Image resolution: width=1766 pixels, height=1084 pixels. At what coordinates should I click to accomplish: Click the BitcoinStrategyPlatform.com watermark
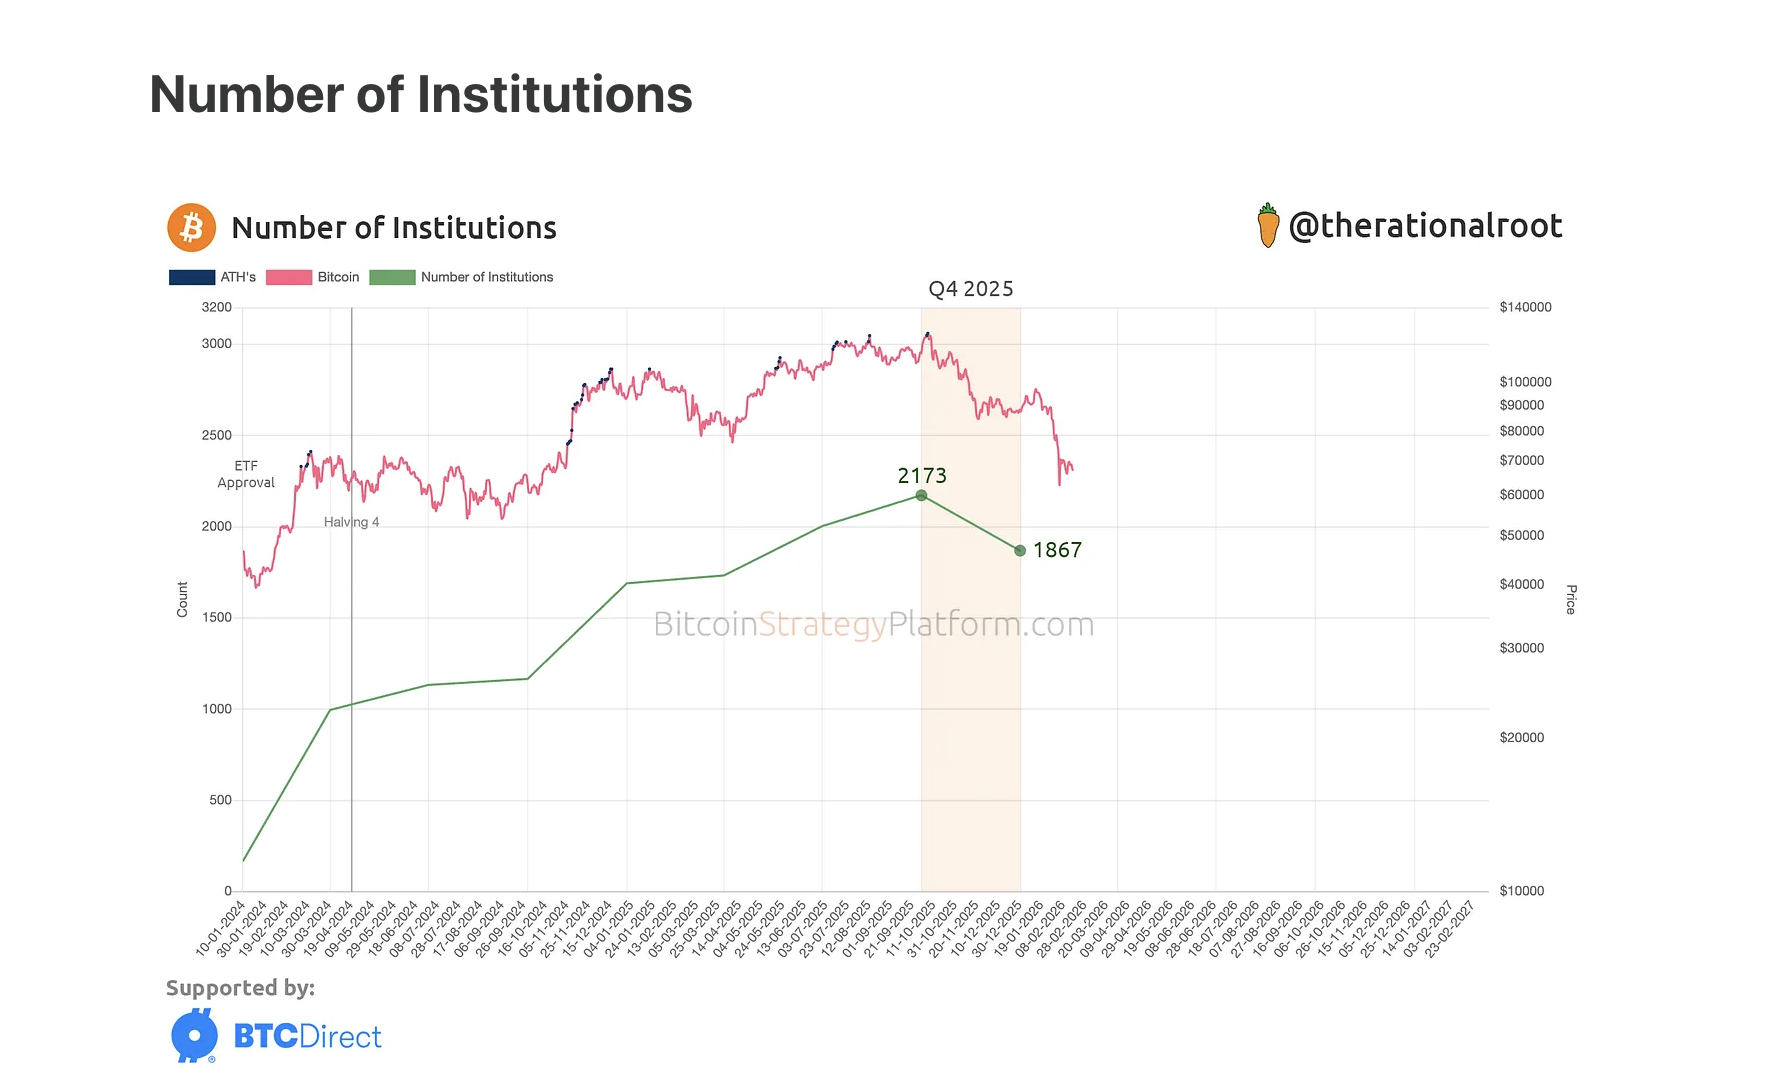click(873, 624)
